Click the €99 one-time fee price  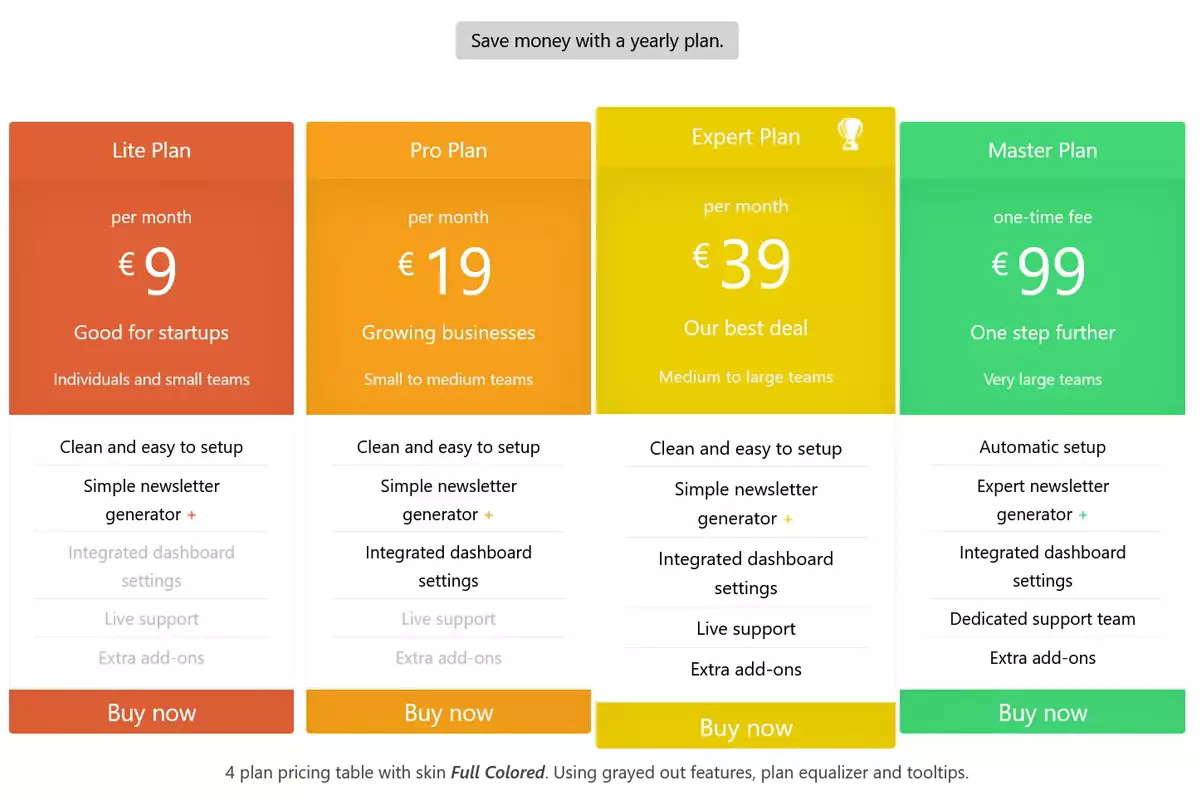pos(1041,270)
